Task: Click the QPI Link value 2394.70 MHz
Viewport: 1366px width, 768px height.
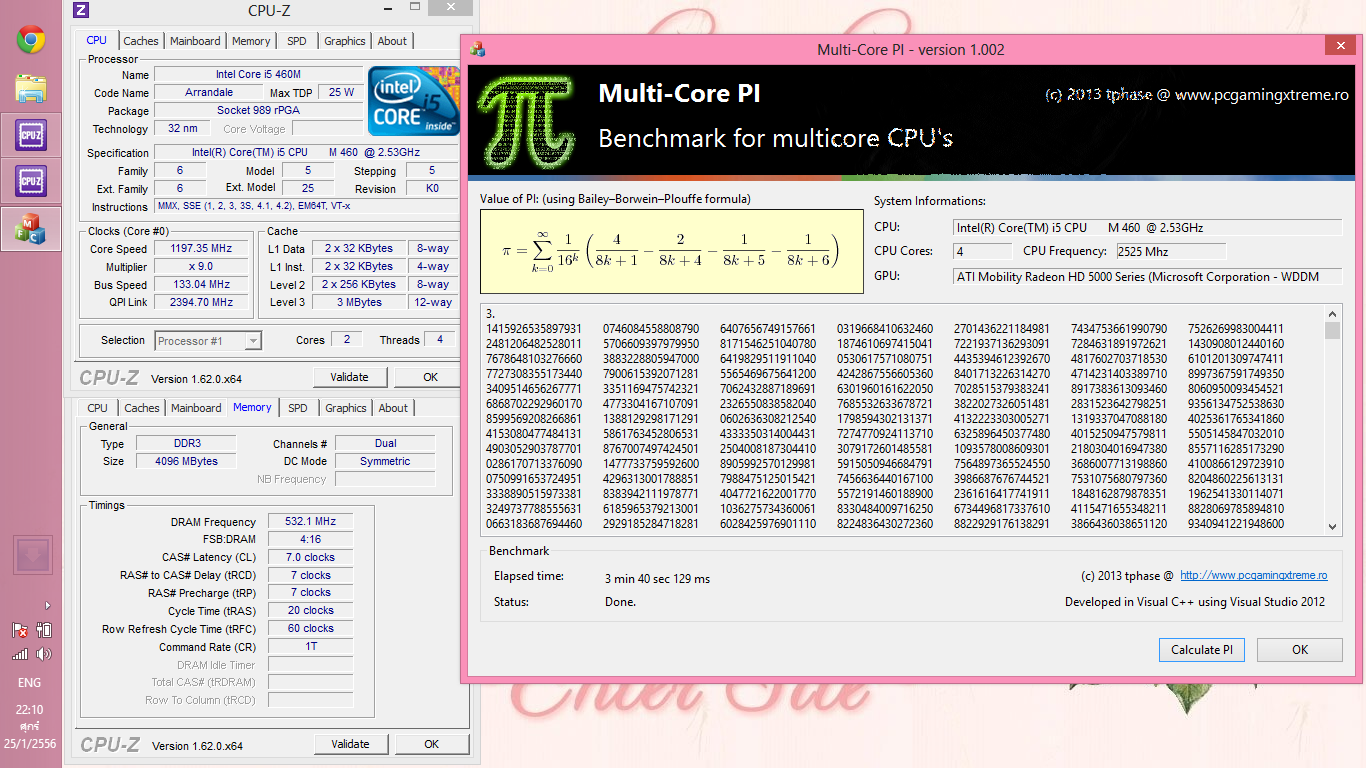Action: (x=201, y=302)
